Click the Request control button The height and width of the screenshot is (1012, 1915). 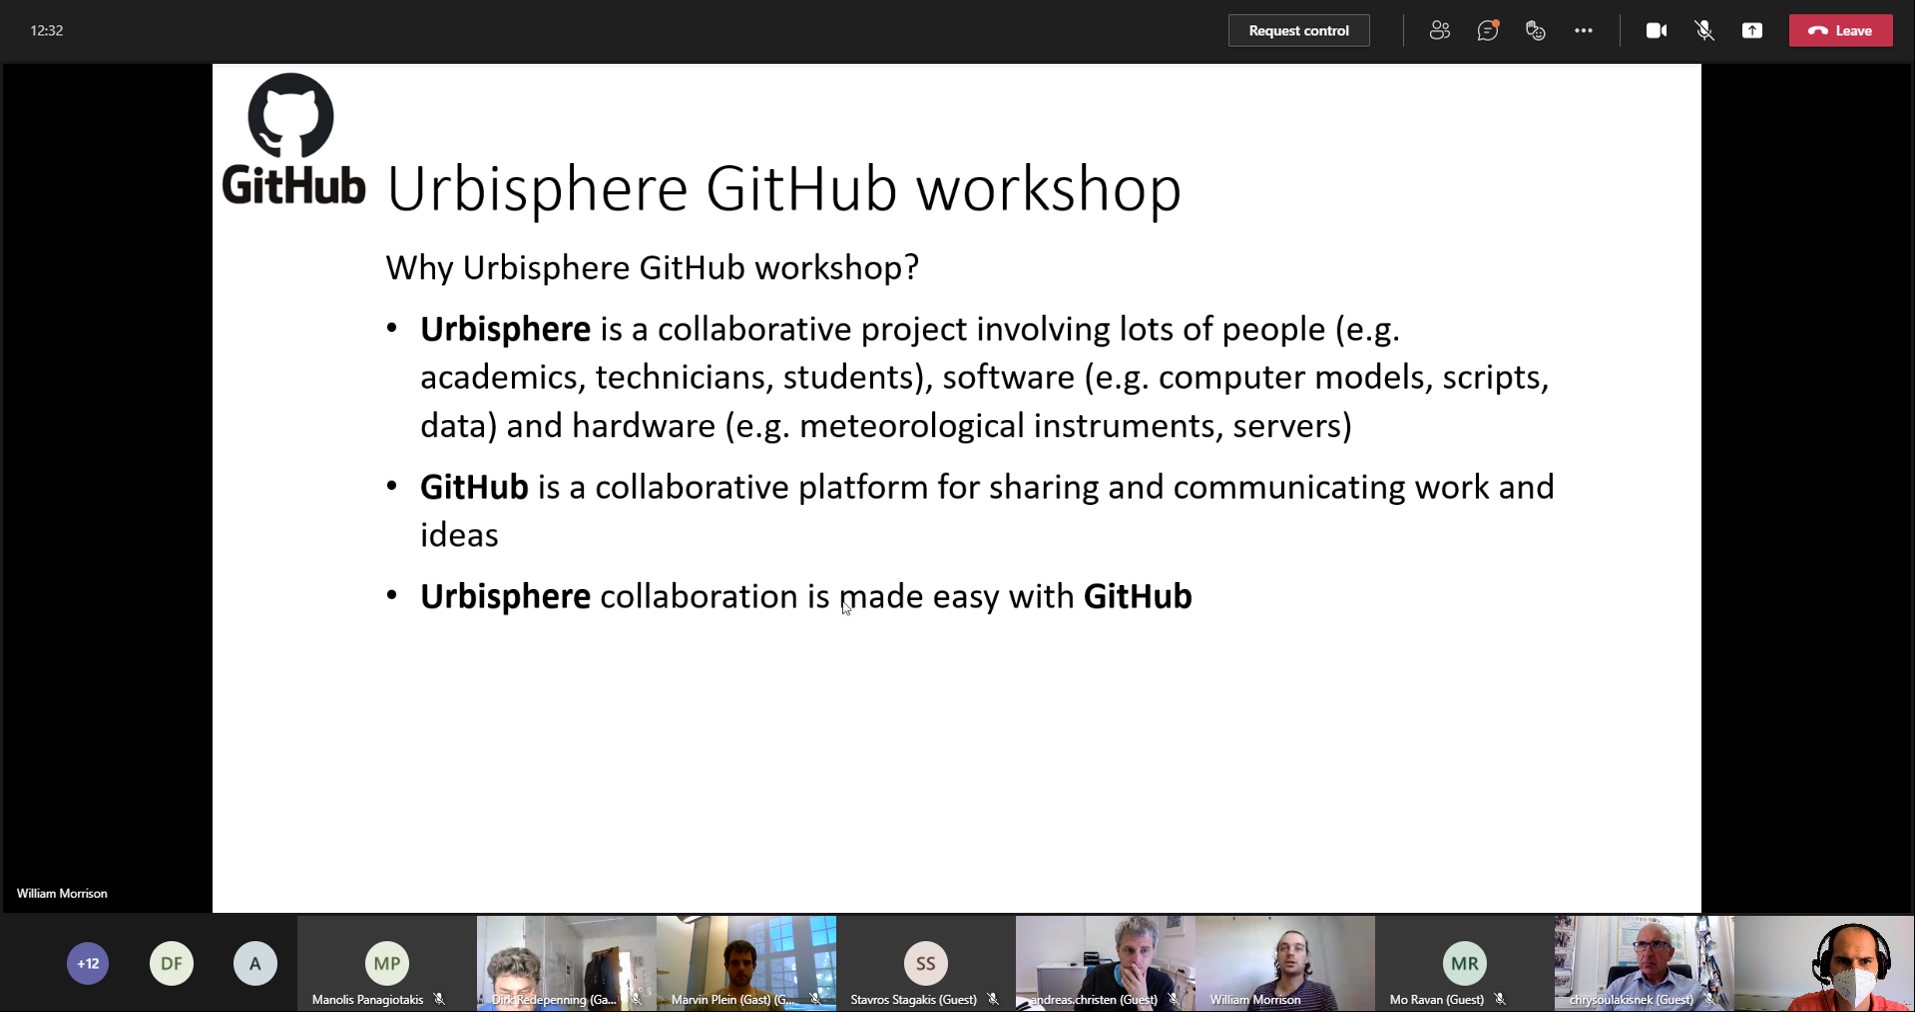click(1298, 30)
